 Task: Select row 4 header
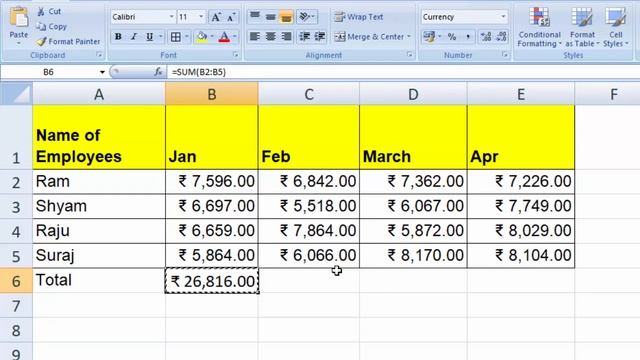click(x=16, y=231)
